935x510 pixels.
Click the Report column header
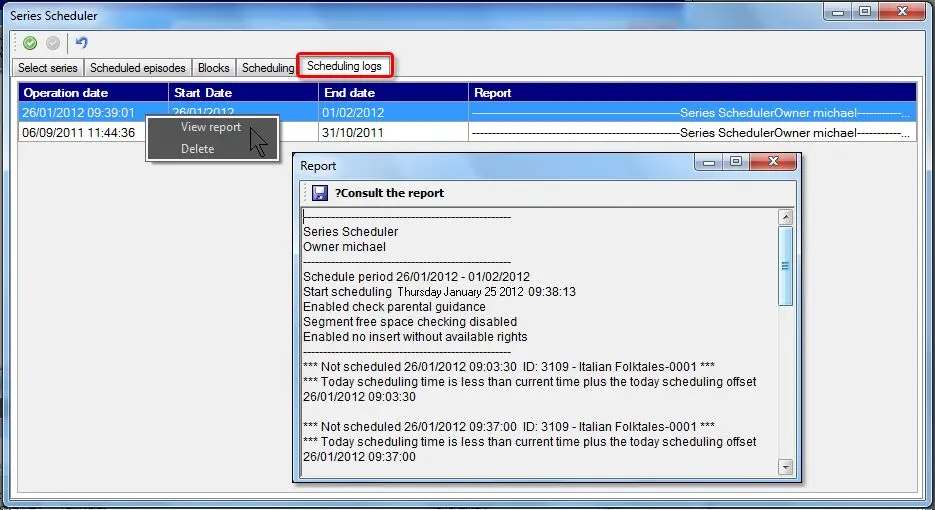690,93
